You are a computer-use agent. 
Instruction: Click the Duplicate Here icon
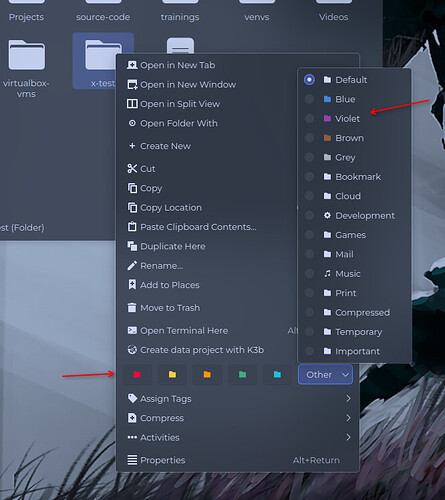pyautogui.click(x=132, y=246)
